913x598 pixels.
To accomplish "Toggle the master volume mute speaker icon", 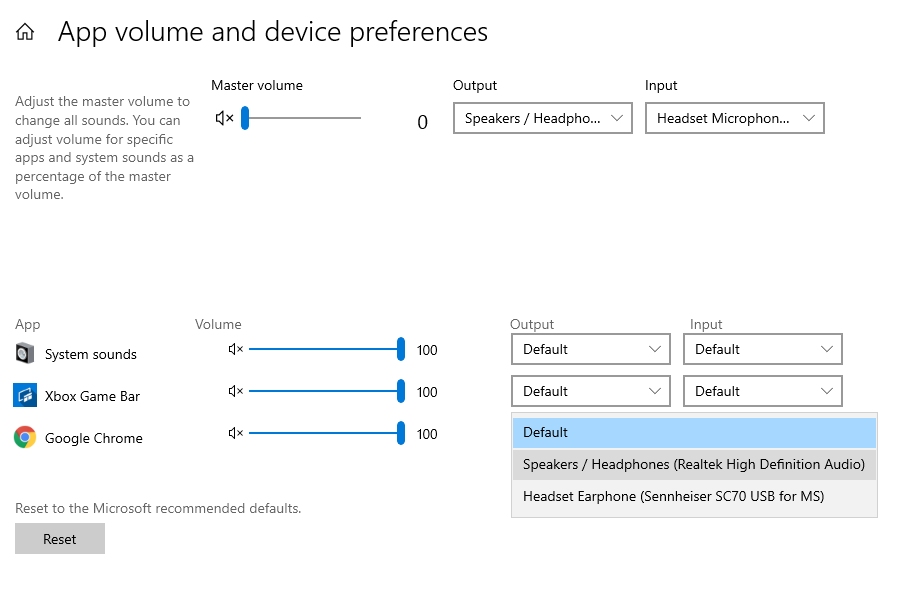I will click(x=224, y=119).
